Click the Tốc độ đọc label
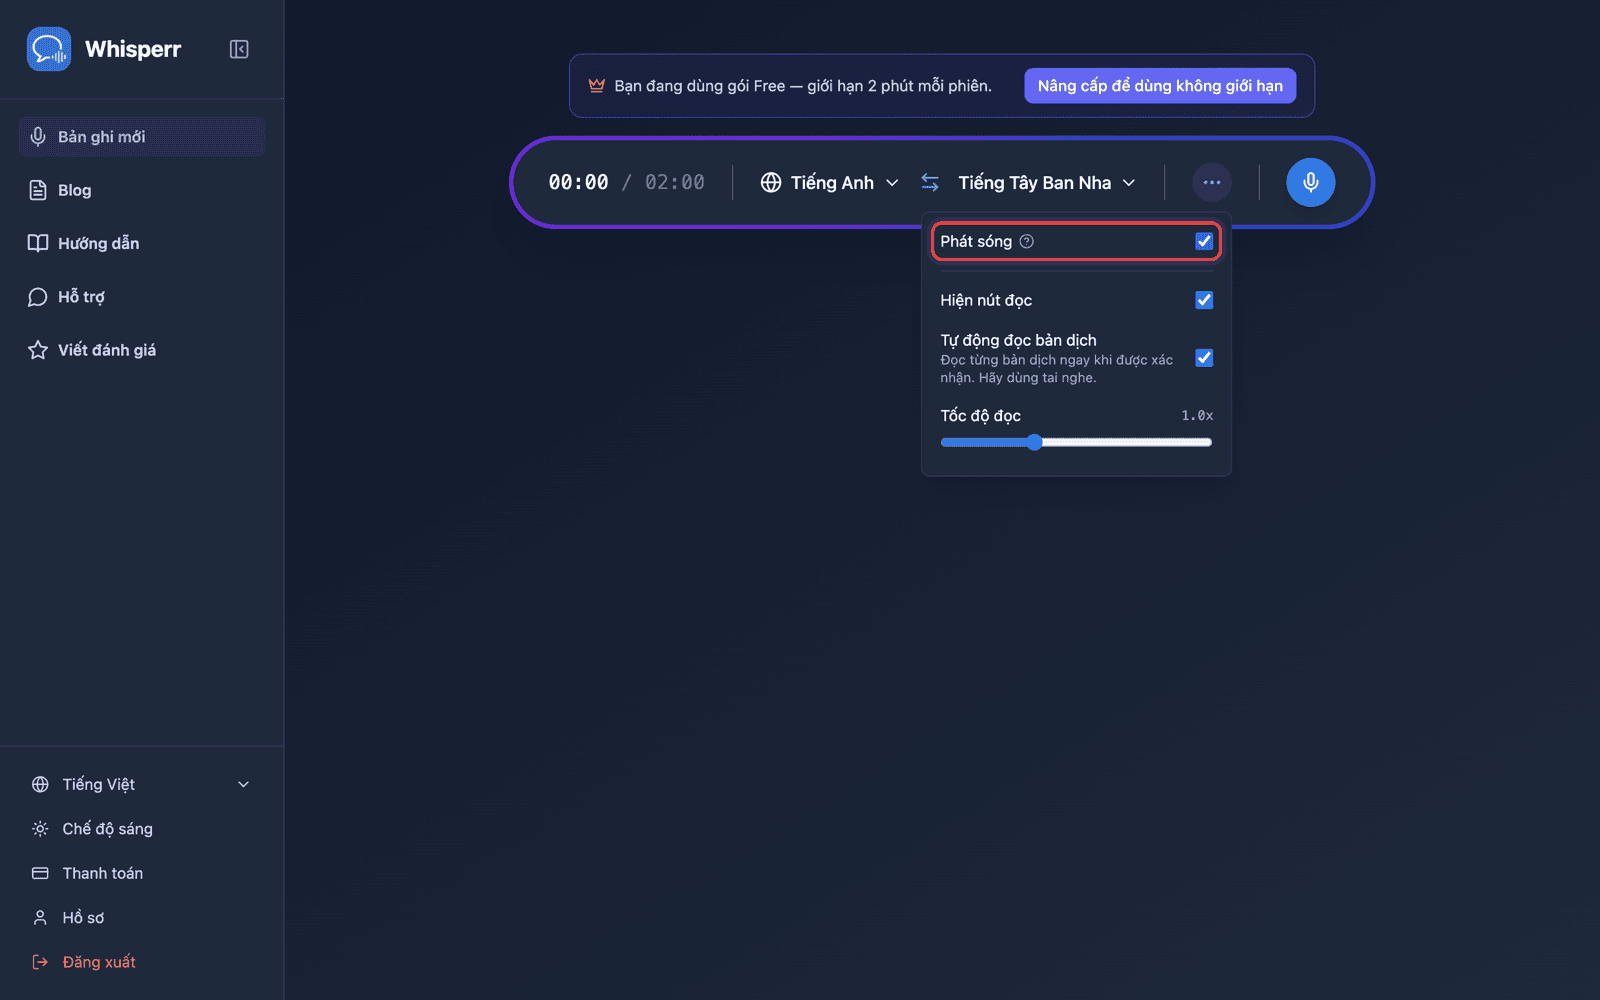 coord(980,415)
